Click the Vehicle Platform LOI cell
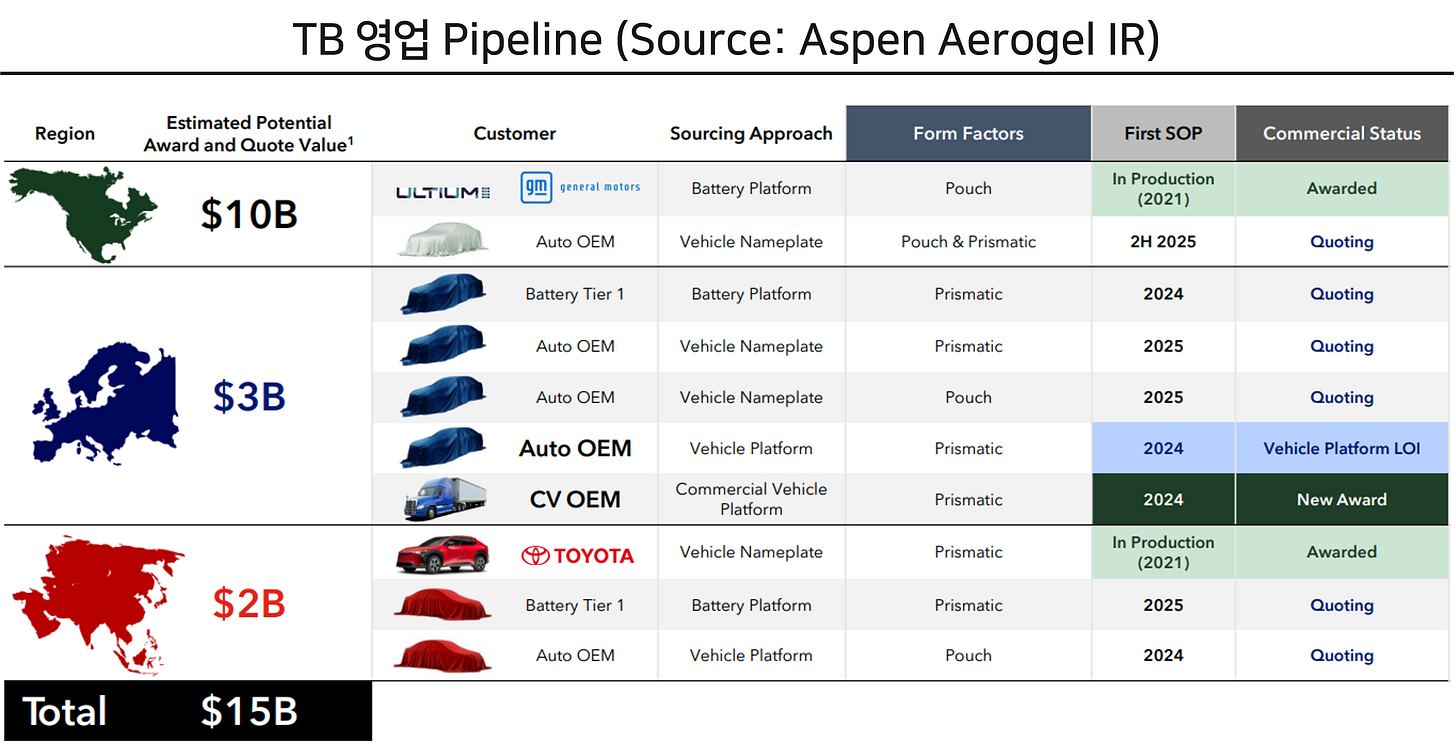1456x745 pixels. click(x=1342, y=448)
